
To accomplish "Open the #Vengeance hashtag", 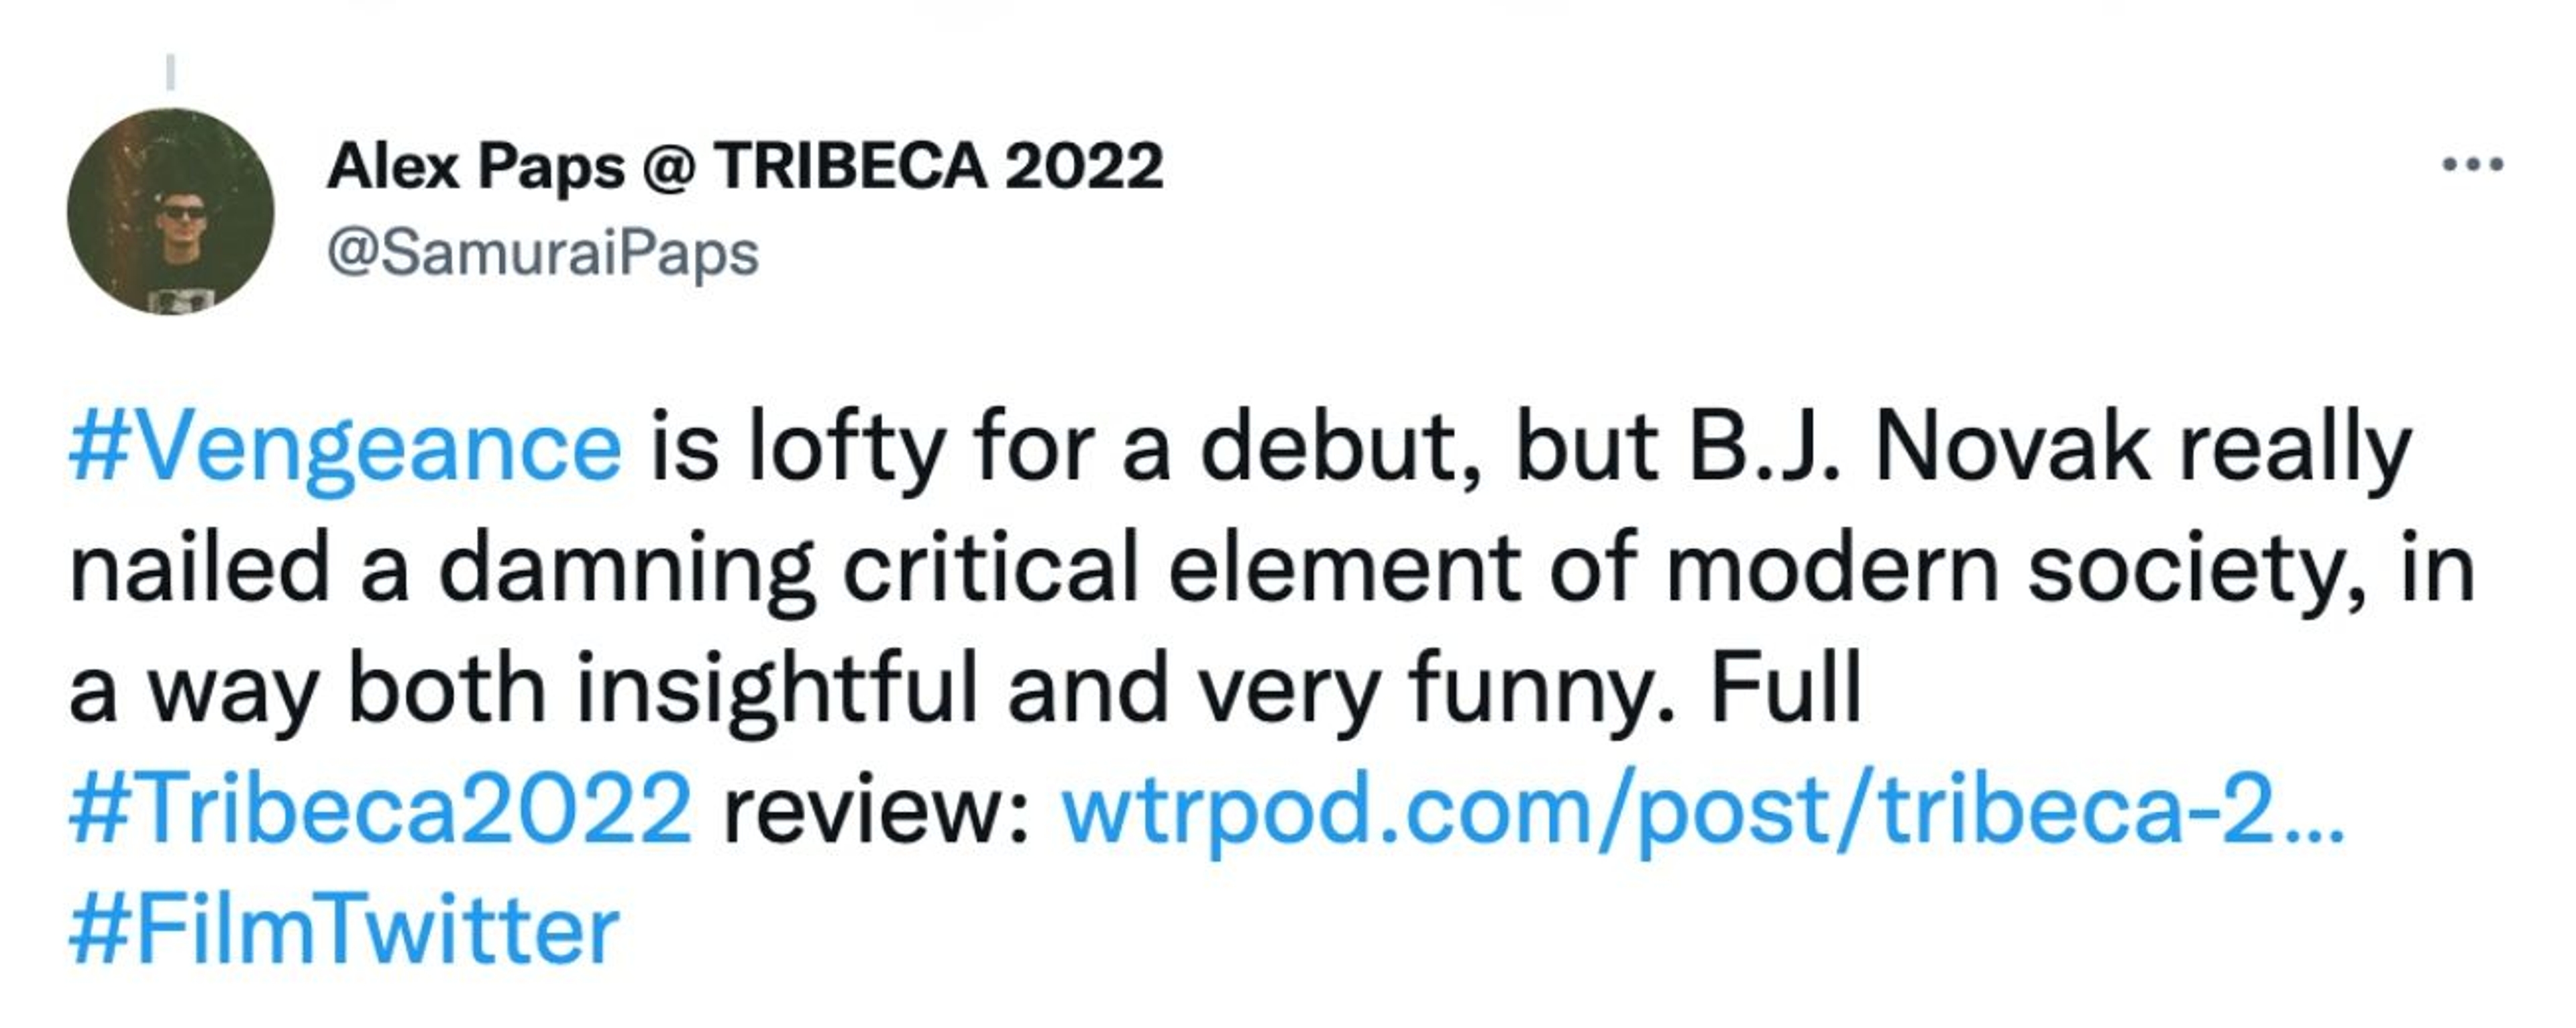I will pos(345,449).
